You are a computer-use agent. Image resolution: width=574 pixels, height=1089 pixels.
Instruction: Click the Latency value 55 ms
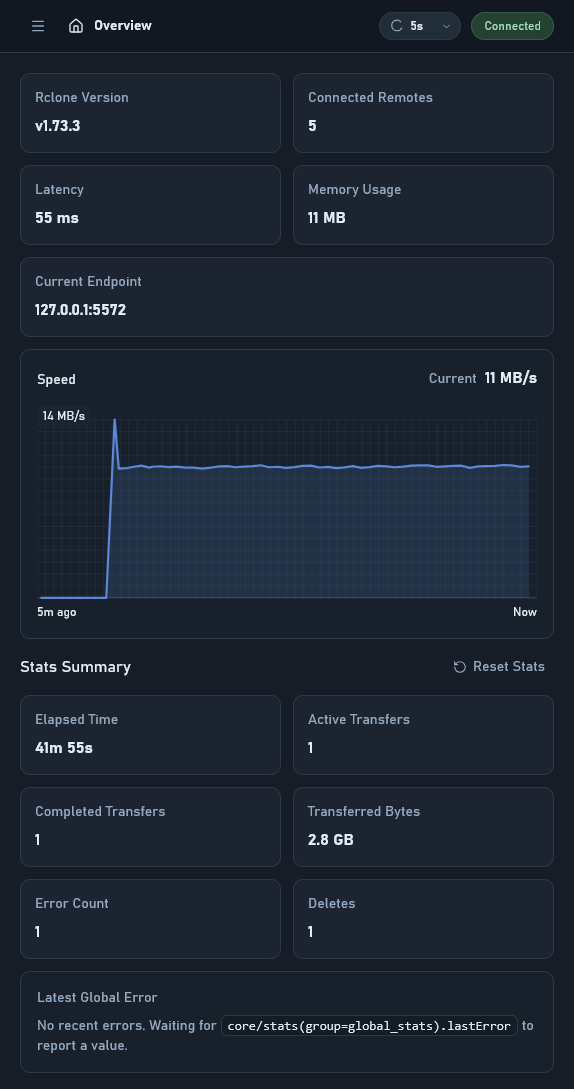tap(57, 218)
